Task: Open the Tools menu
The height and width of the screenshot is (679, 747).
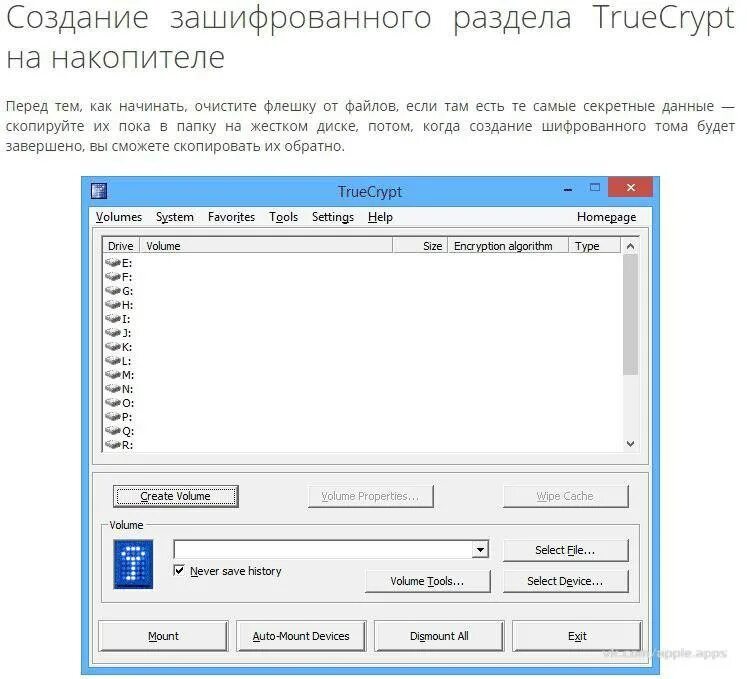Action: pyautogui.click(x=283, y=217)
